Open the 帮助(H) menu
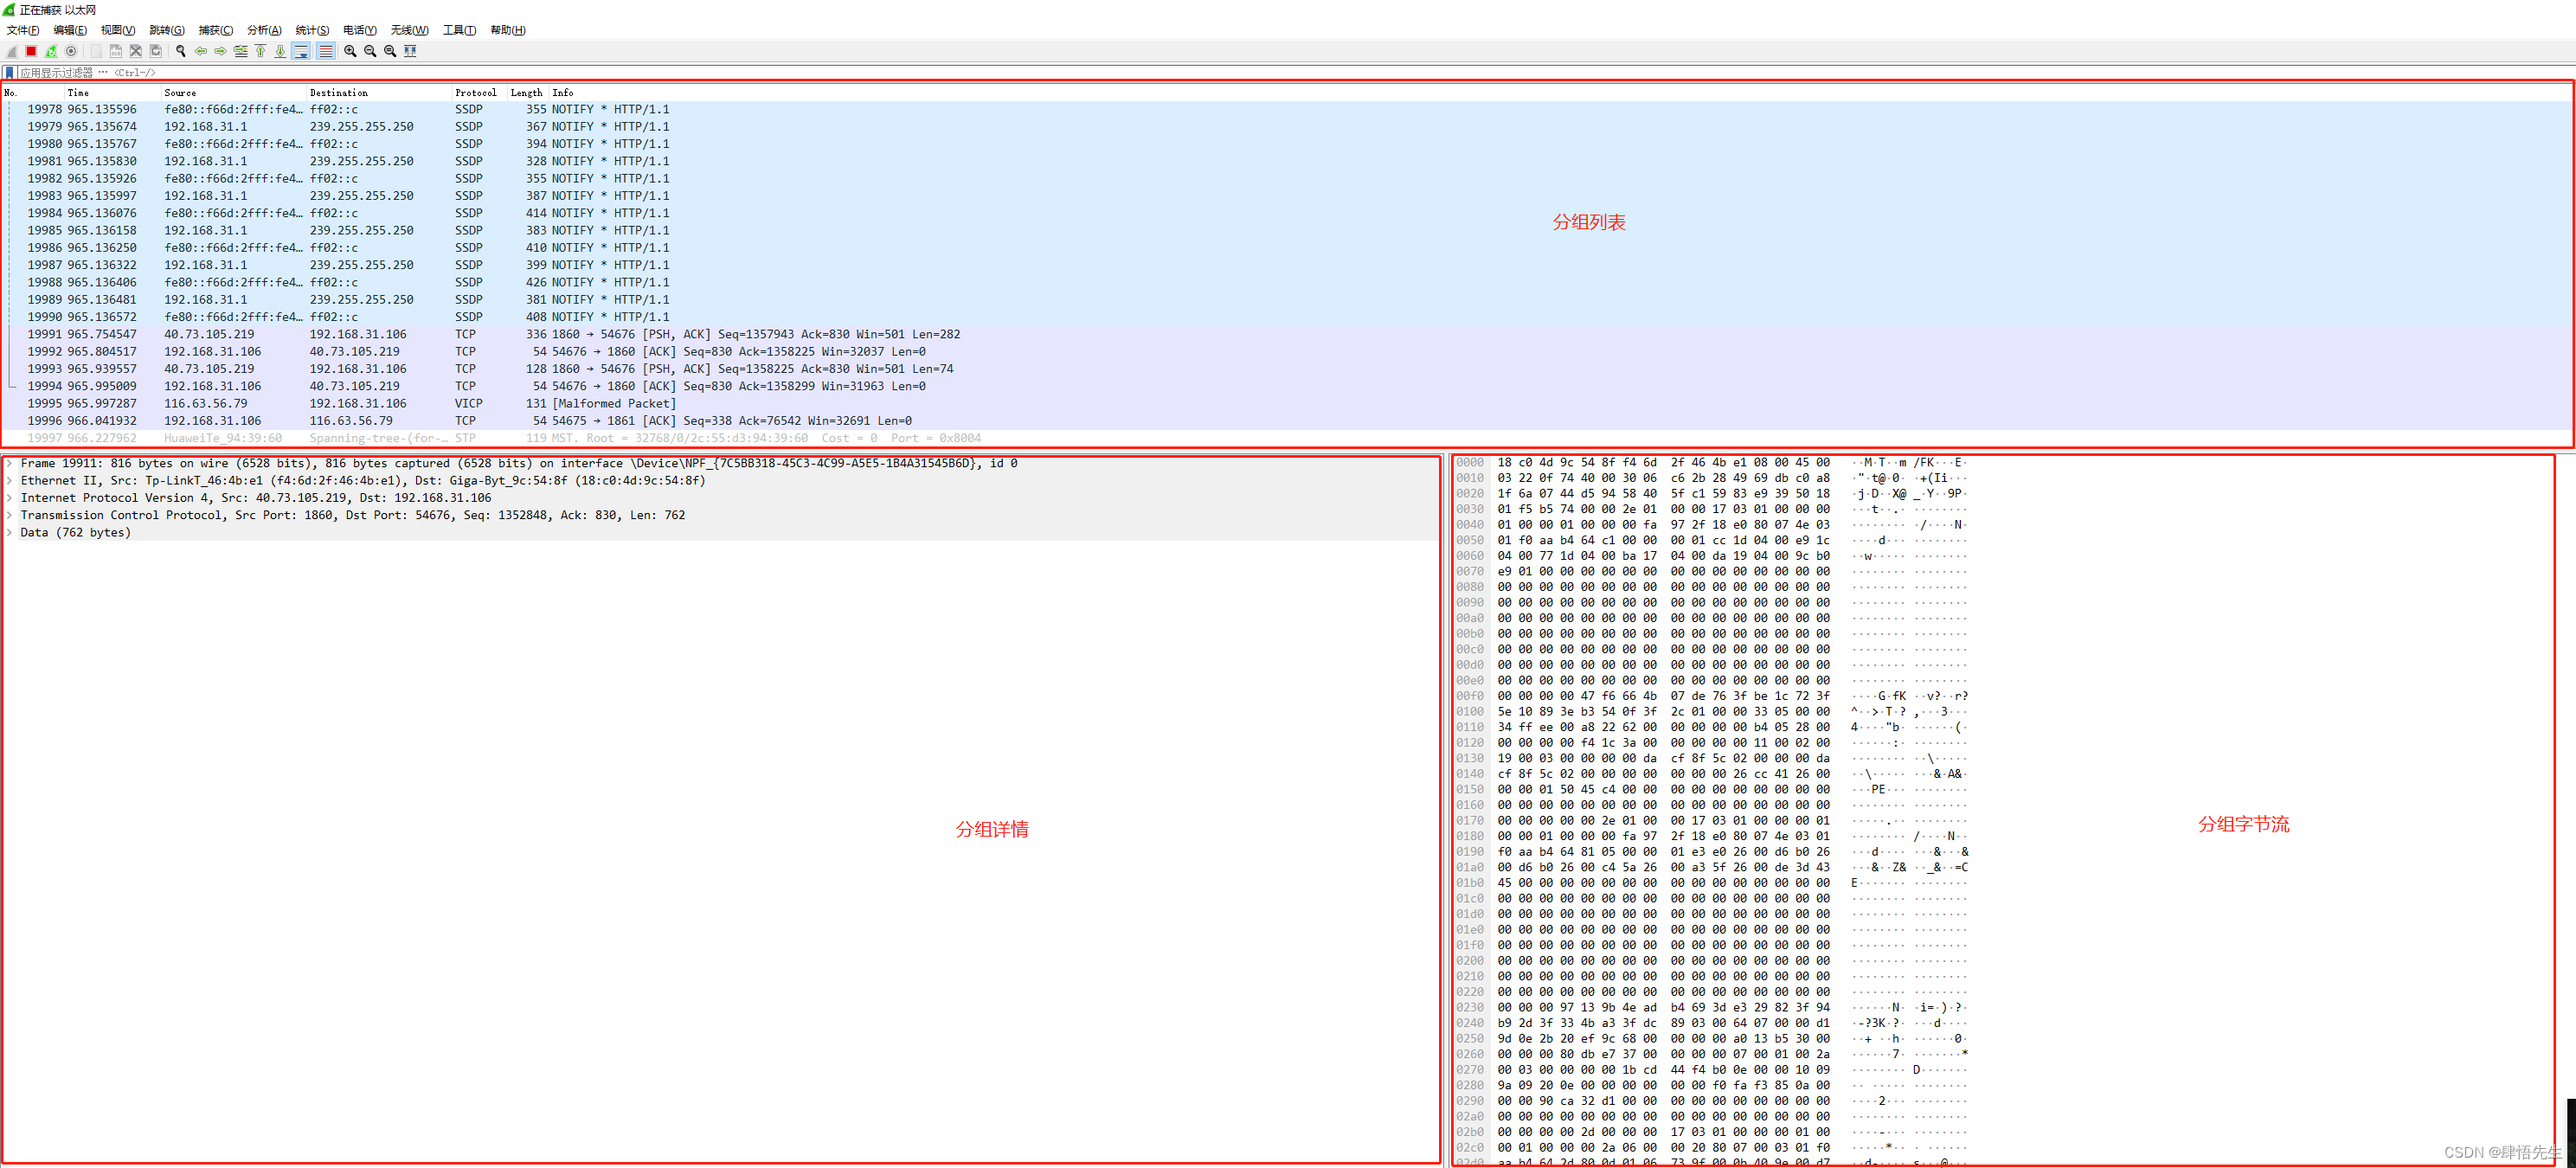Screen dimensions: 2576x1168 (x=508, y=30)
